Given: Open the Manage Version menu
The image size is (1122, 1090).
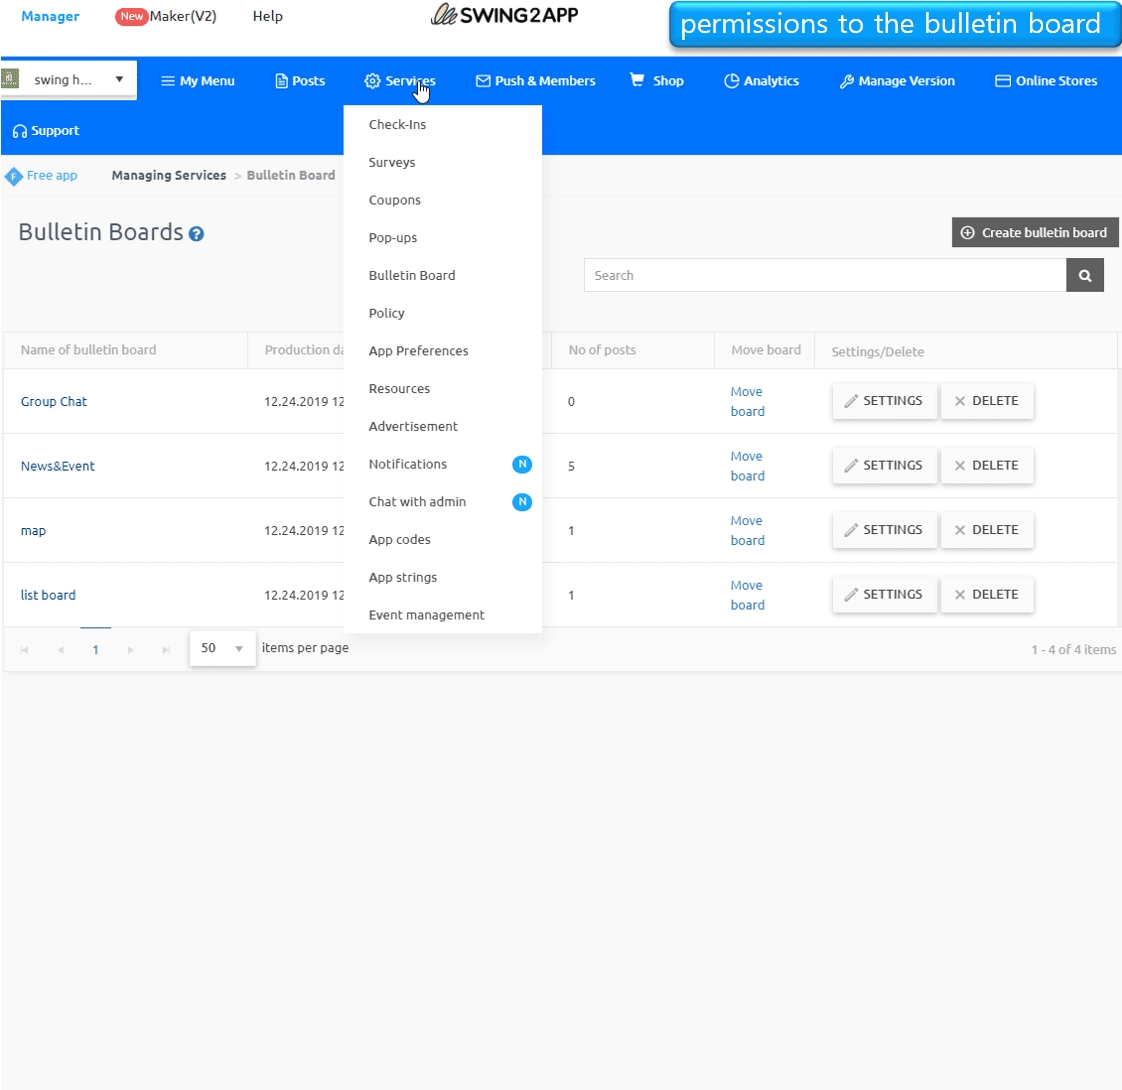Looking at the screenshot, I should [897, 81].
